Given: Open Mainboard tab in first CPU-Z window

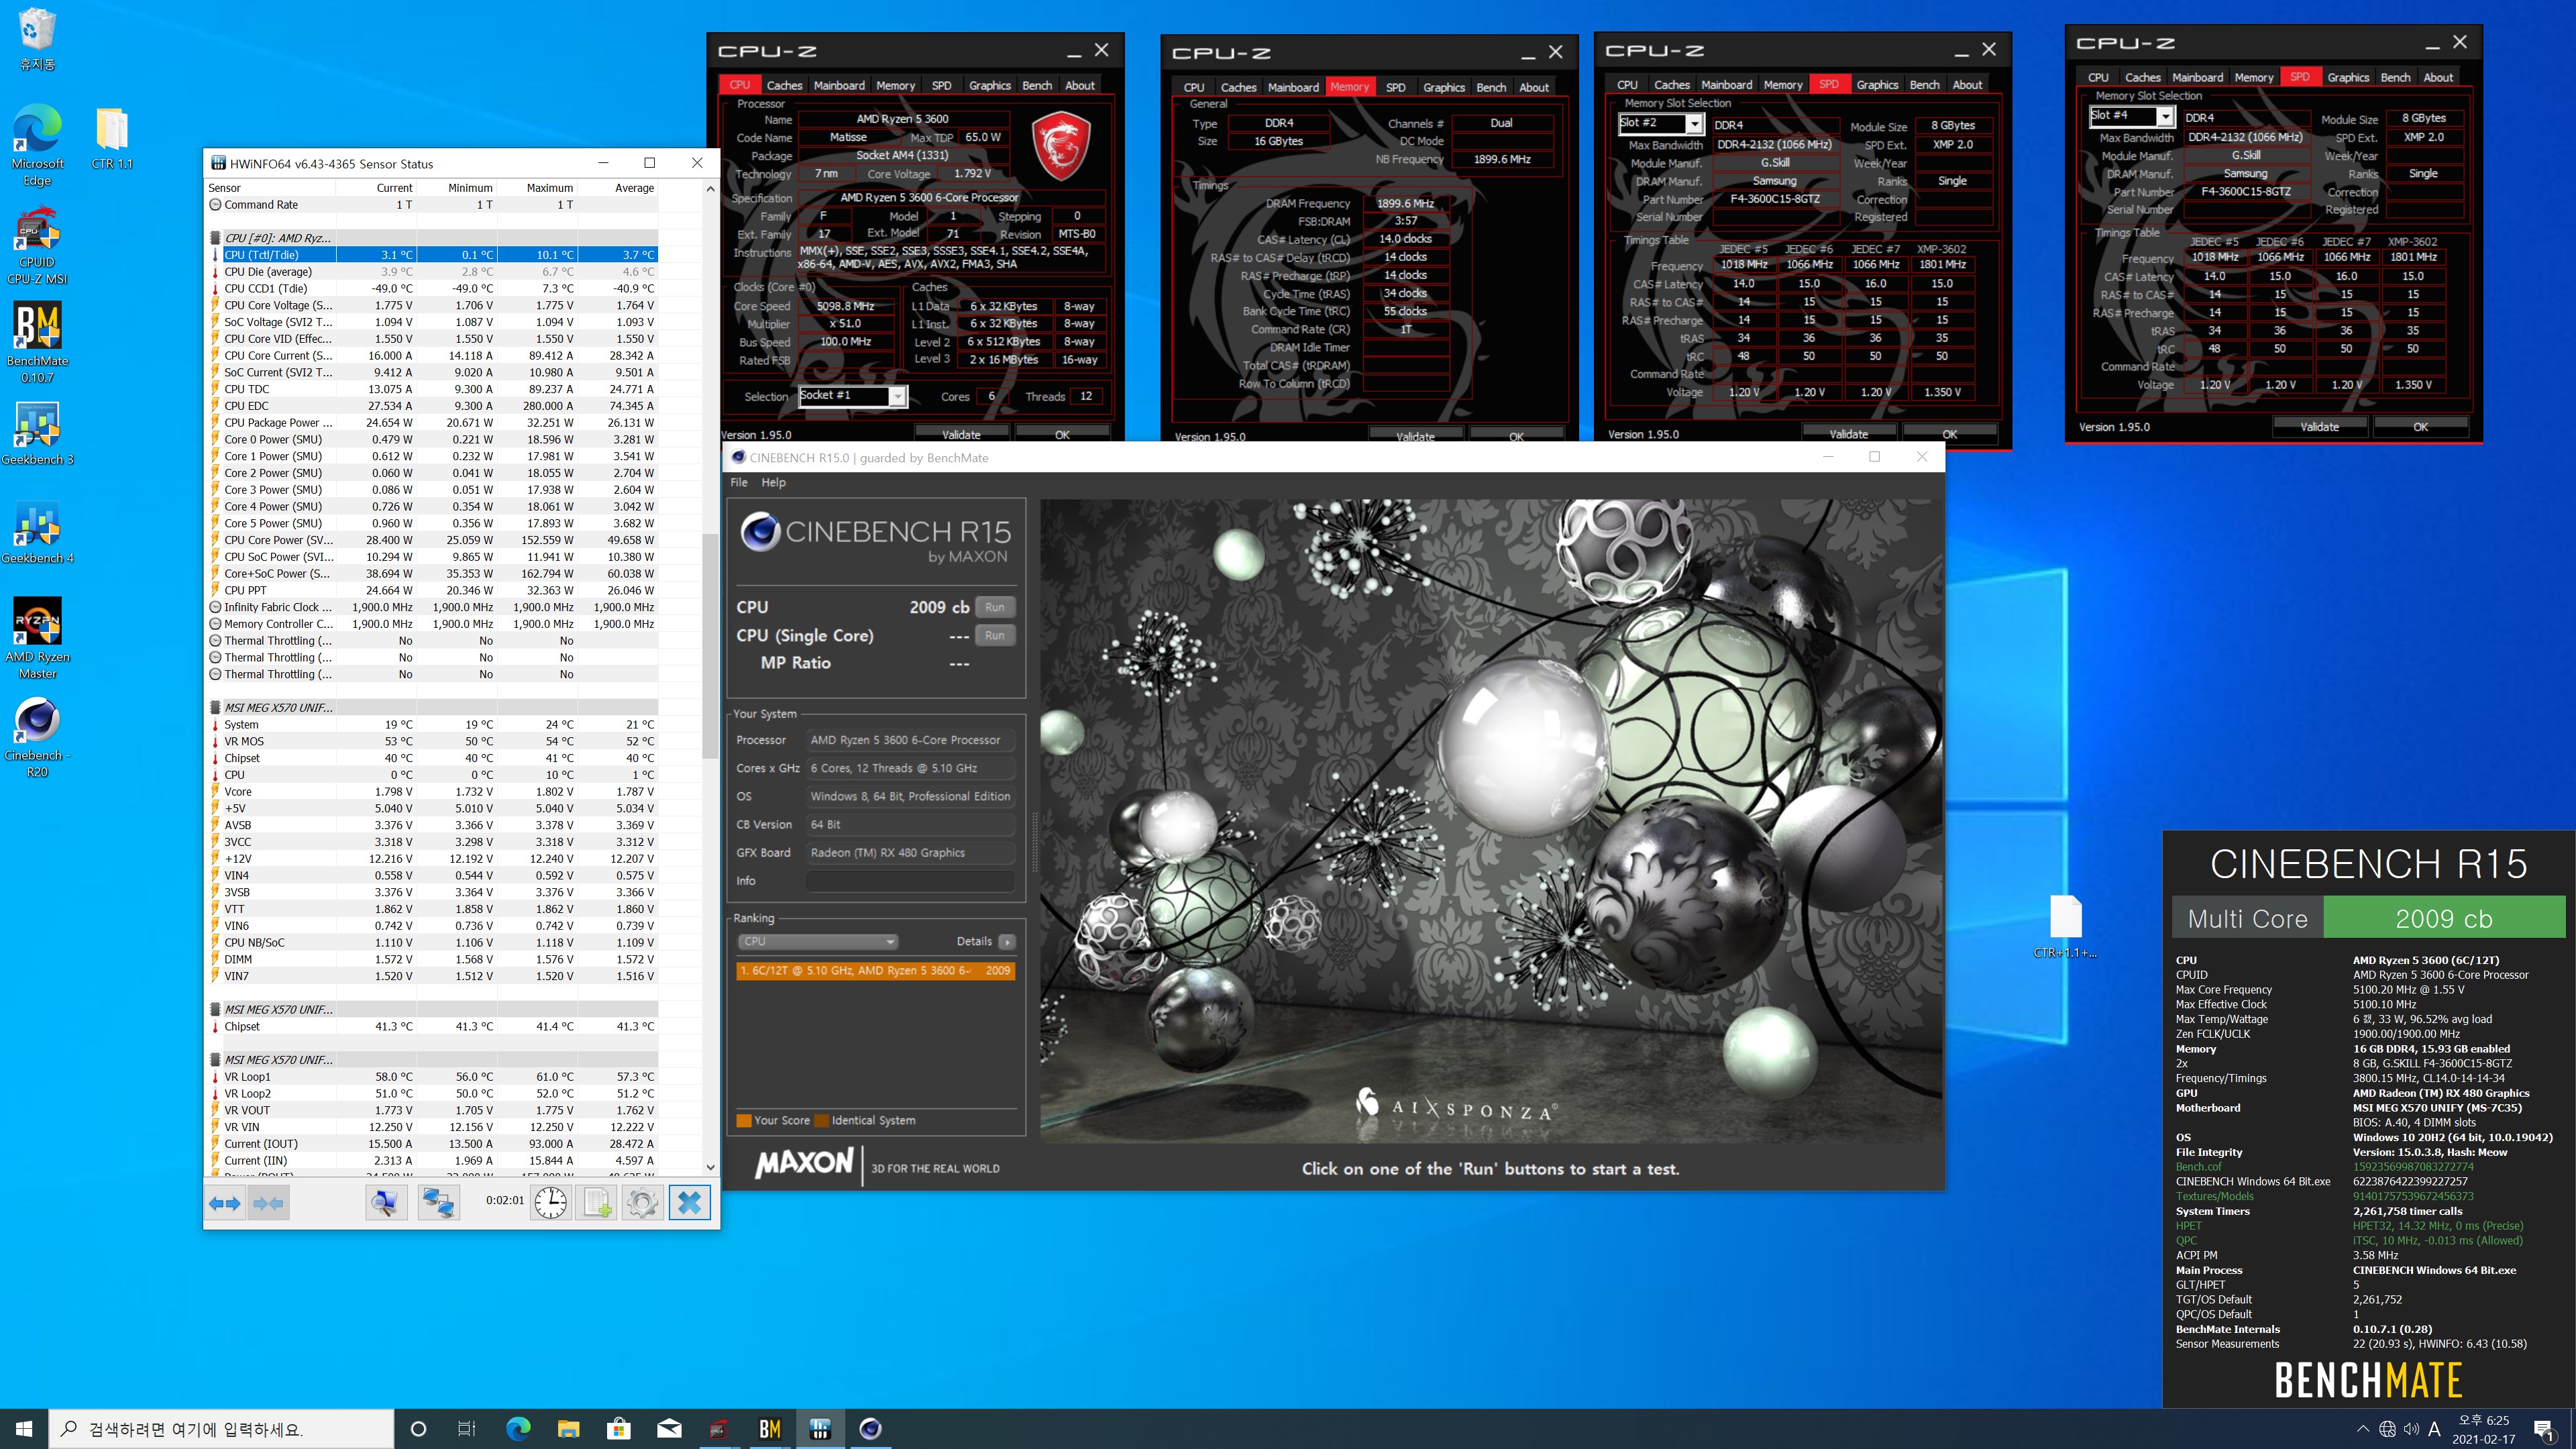Looking at the screenshot, I should click(839, 85).
